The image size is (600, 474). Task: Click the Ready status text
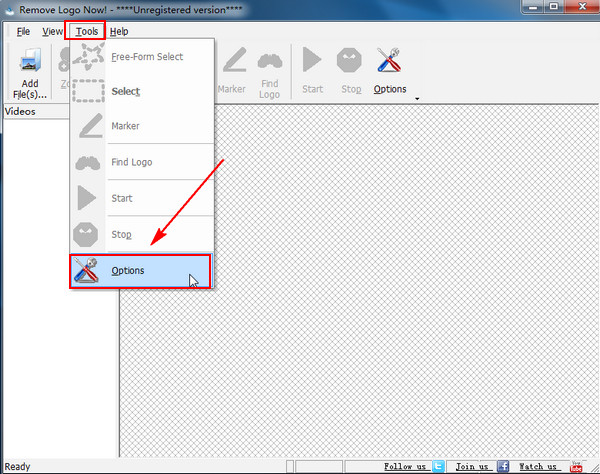(x=17, y=467)
